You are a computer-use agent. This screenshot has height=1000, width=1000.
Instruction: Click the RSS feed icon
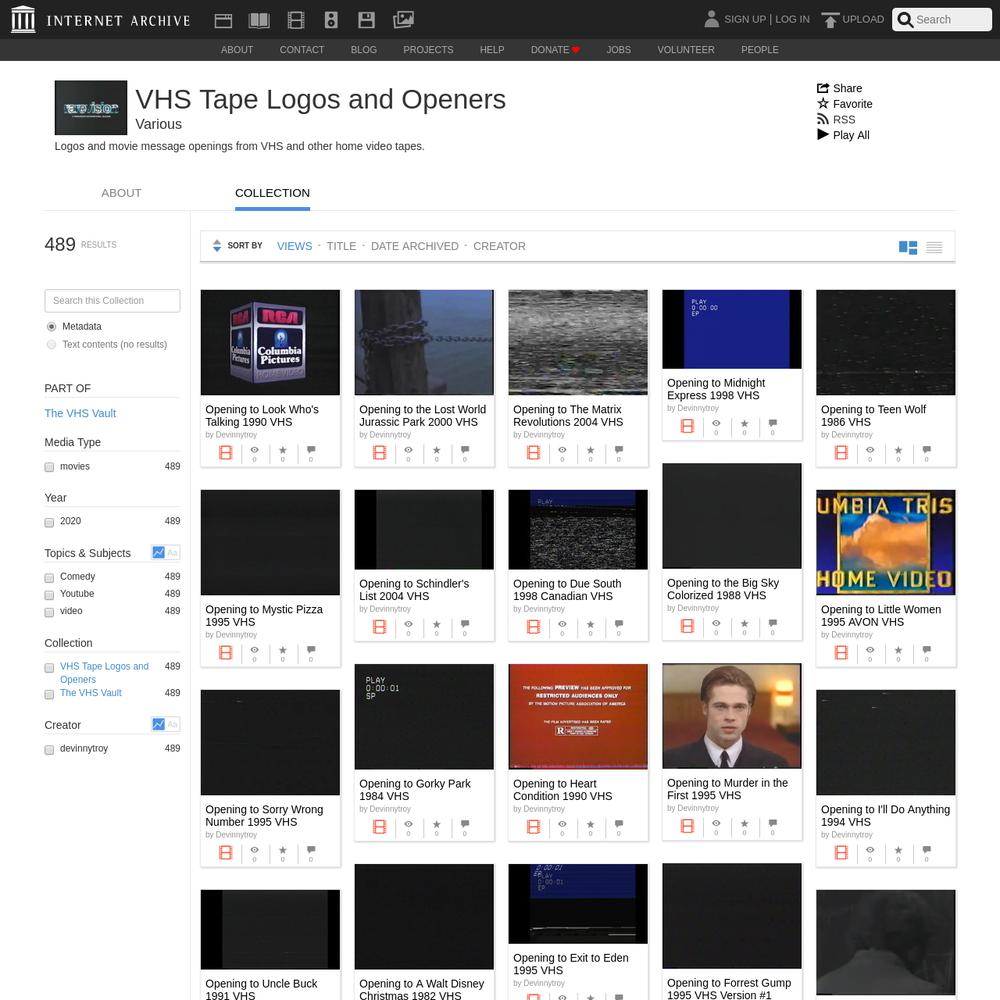[823, 119]
